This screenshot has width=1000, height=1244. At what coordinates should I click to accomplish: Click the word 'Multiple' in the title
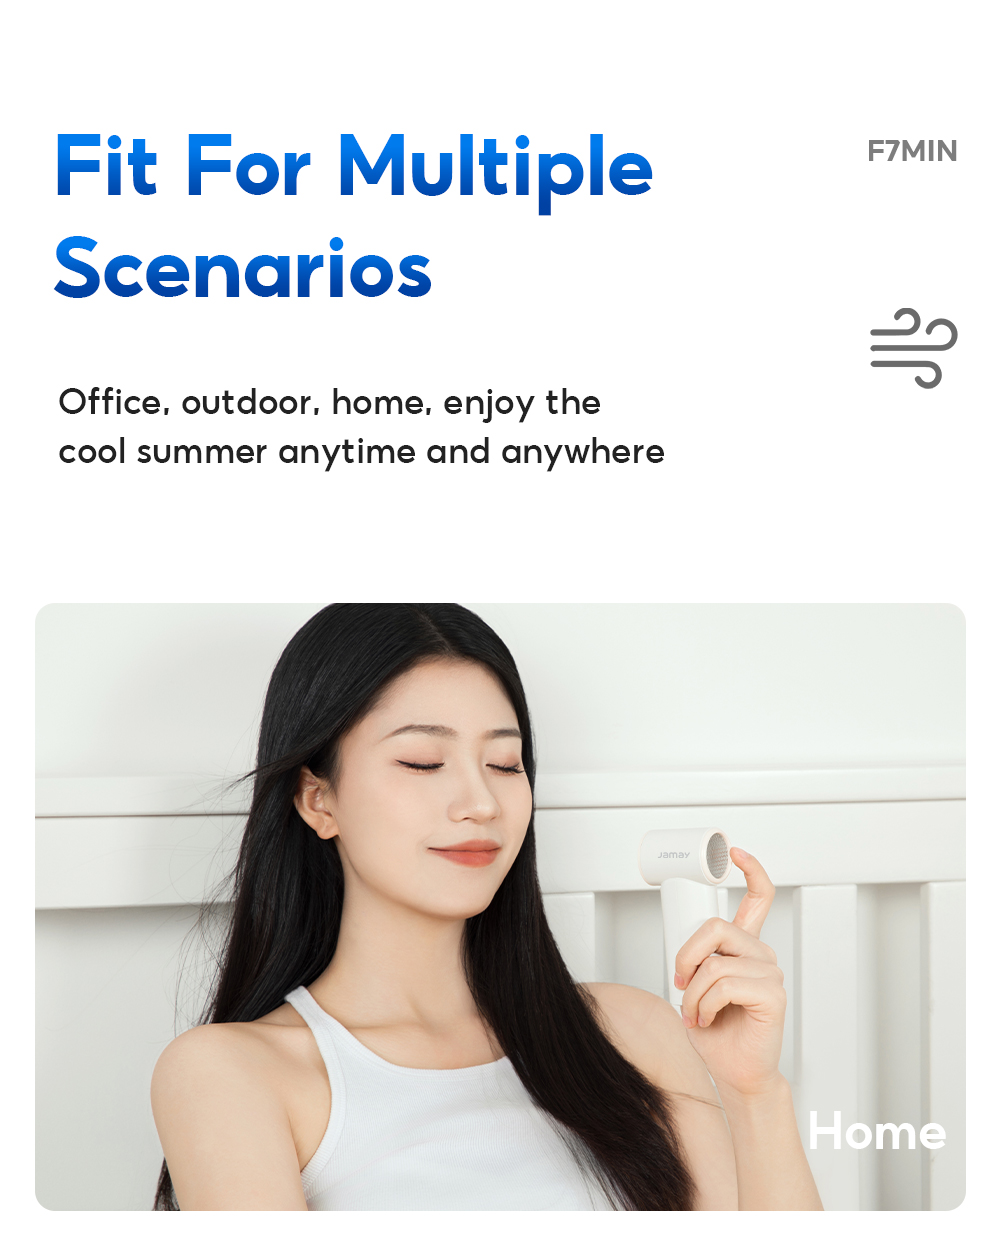(x=496, y=168)
